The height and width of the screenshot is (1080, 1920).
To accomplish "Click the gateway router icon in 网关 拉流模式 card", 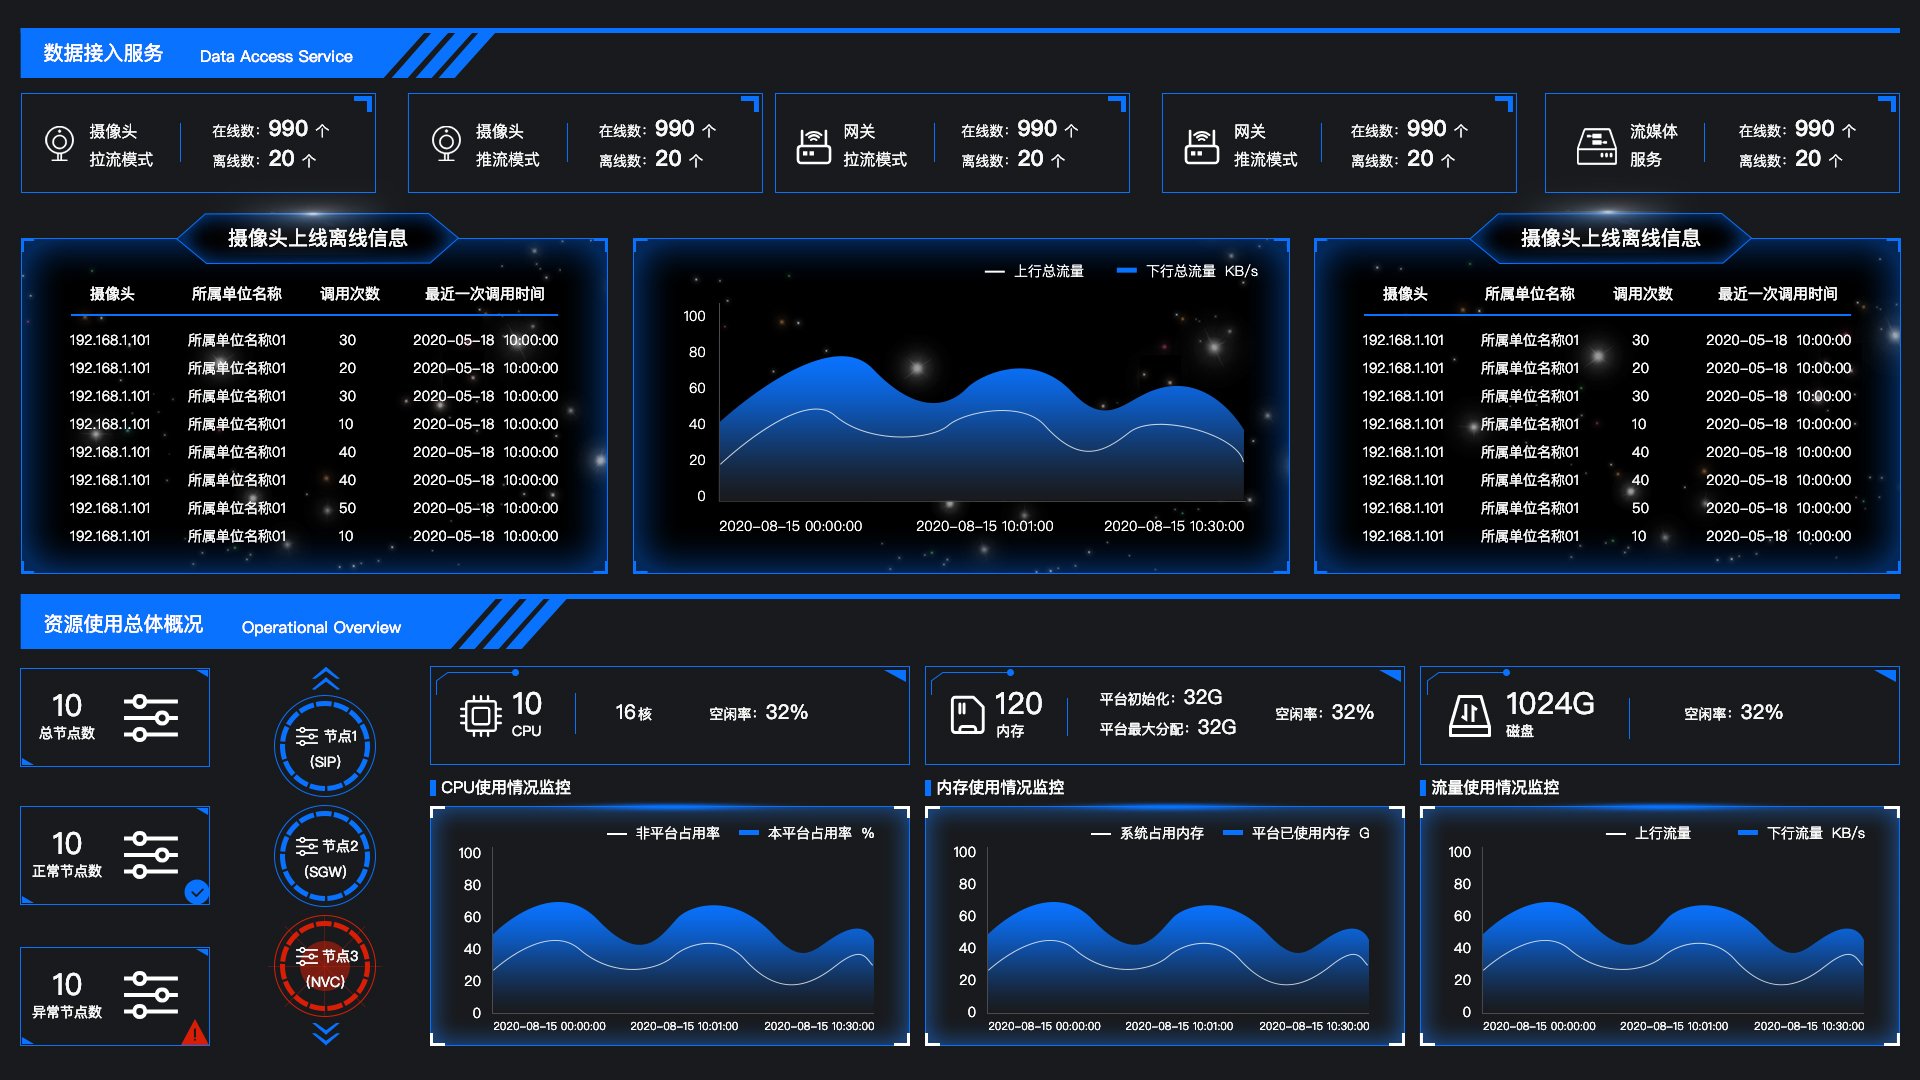I will [x=814, y=146].
